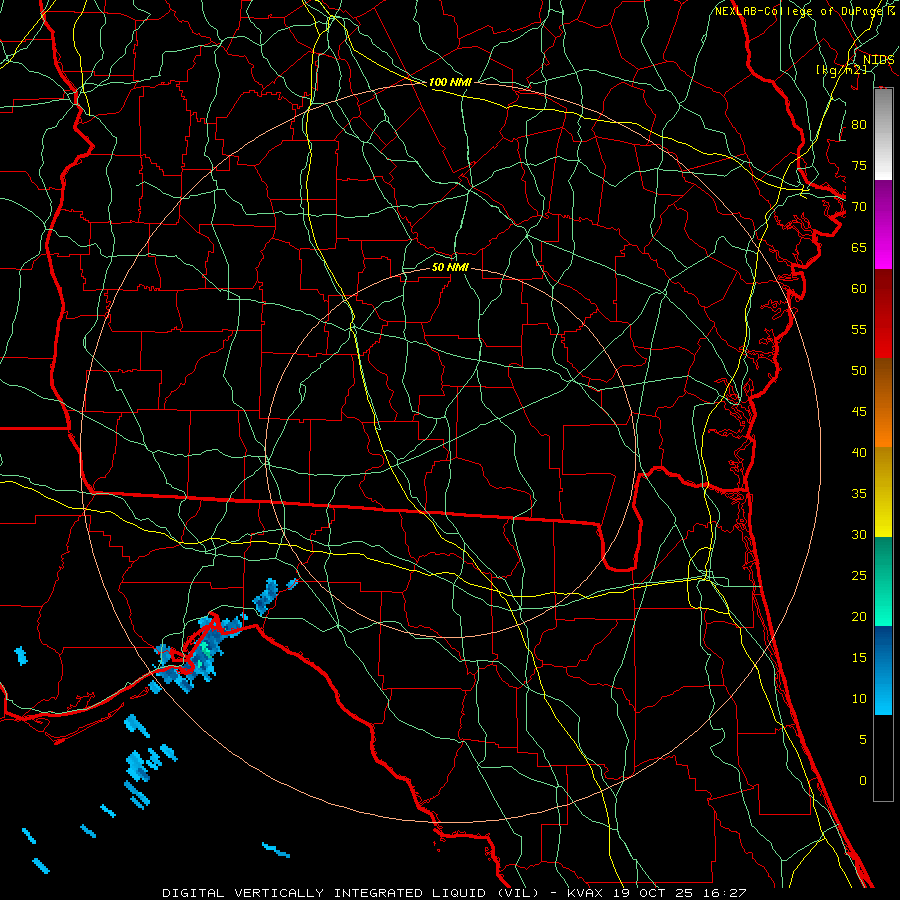Click the legend value "80"
Image resolution: width=900 pixels, height=900 pixels.
859,125
